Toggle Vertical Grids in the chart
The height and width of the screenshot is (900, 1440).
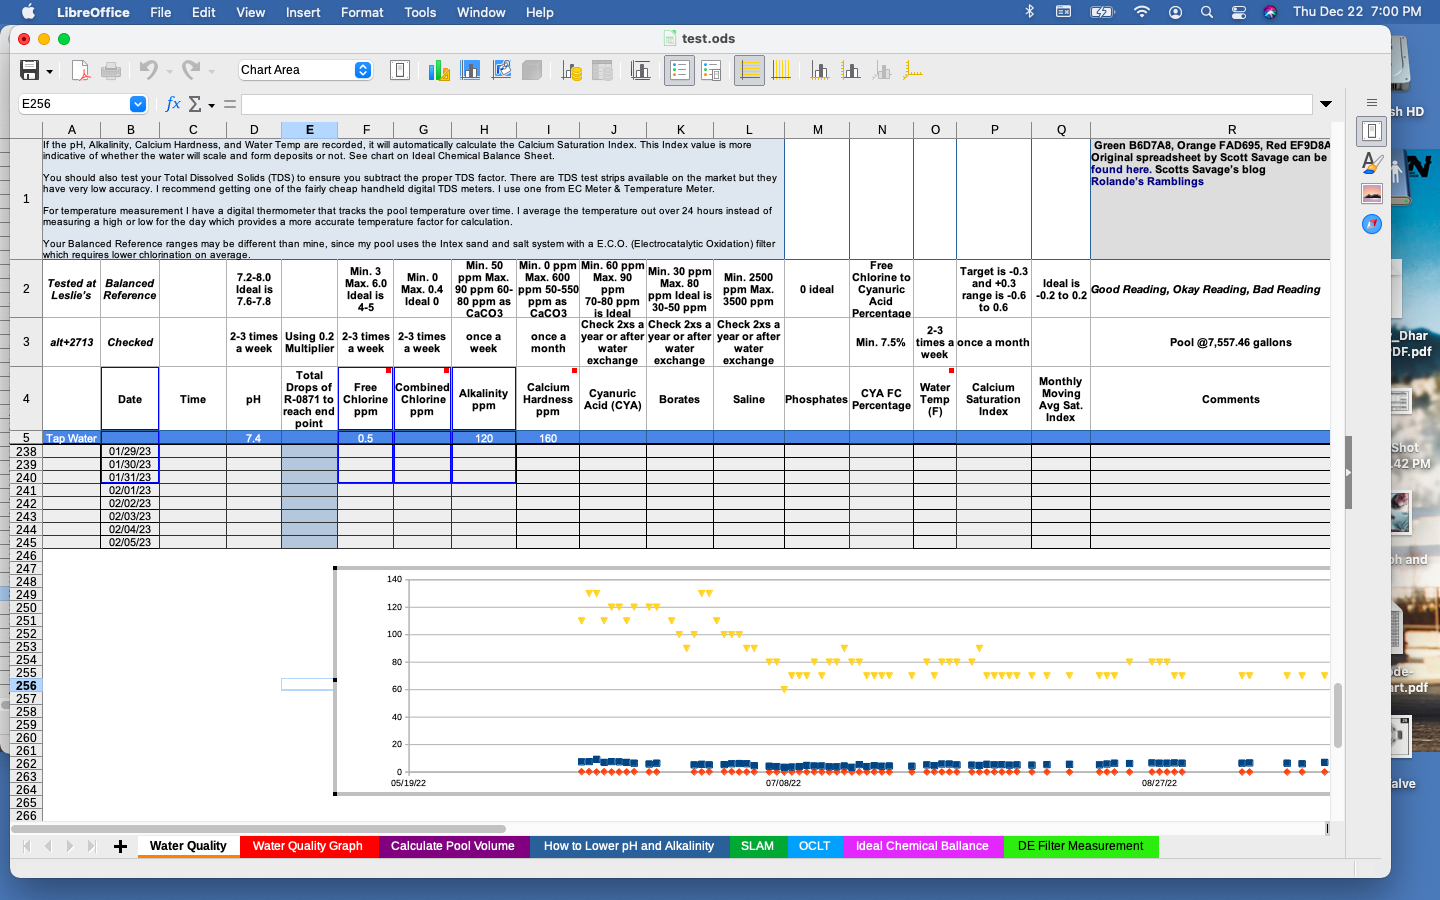[781, 70]
